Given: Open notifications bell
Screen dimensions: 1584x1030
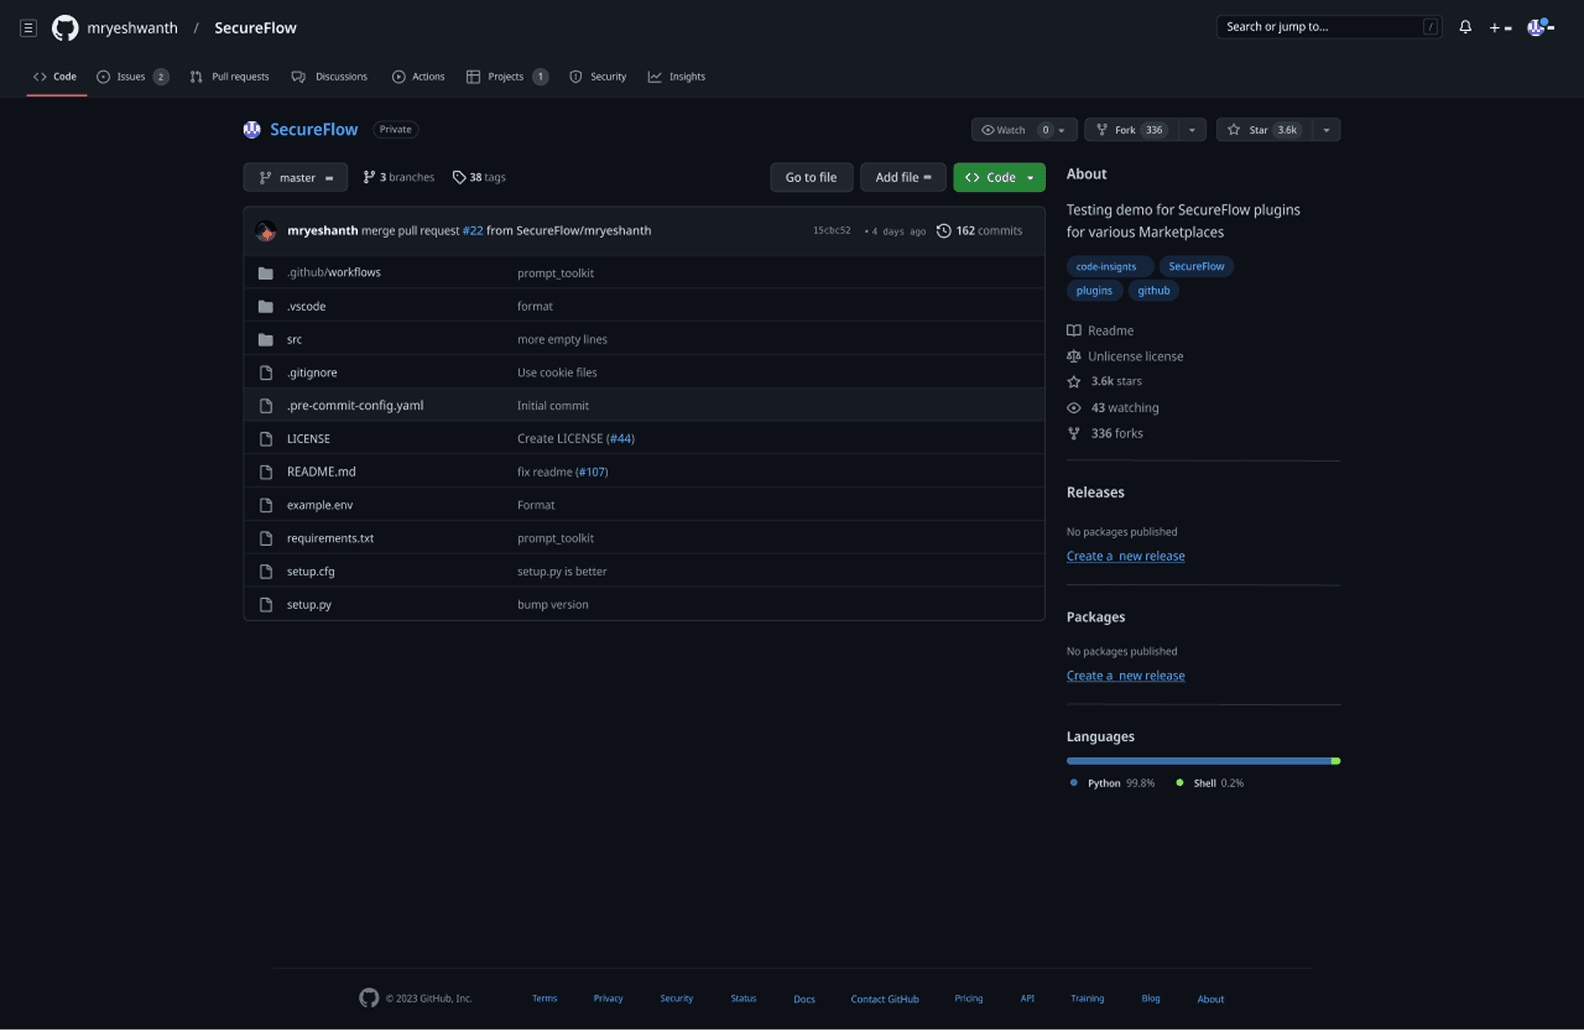Looking at the screenshot, I should pos(1465,27).
